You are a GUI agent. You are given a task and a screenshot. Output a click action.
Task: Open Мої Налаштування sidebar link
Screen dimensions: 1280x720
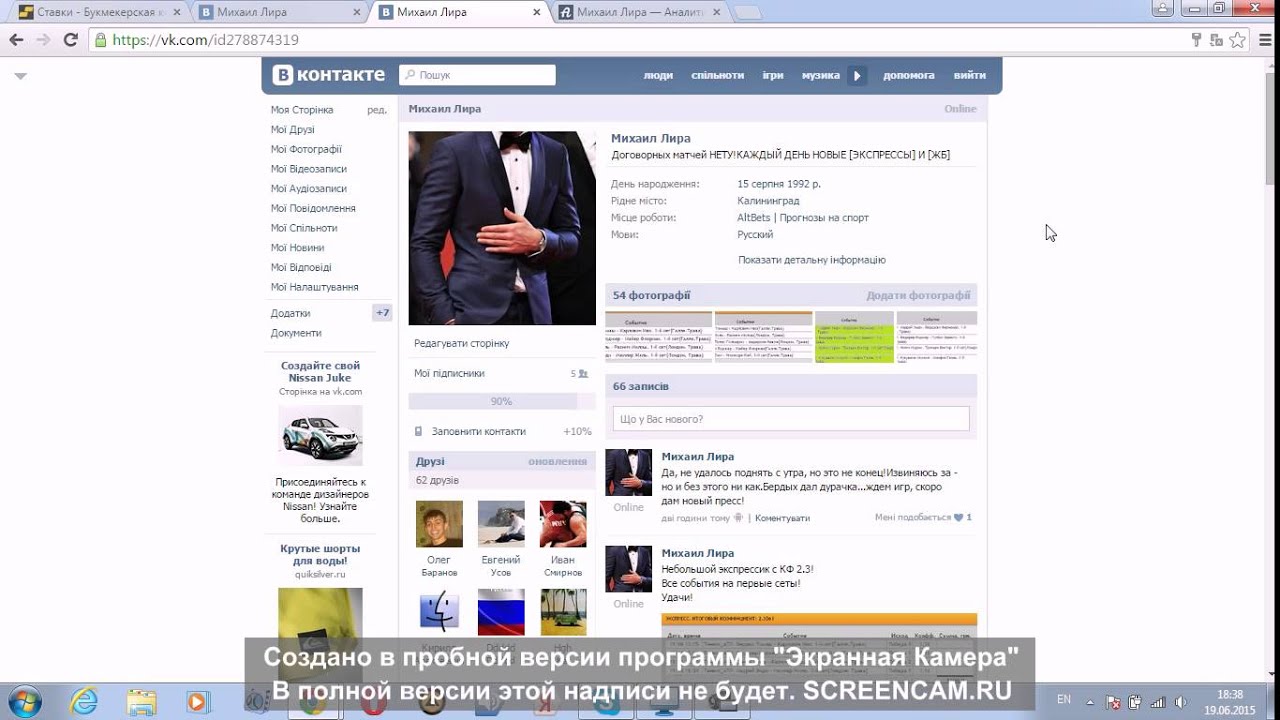[315, 287]
